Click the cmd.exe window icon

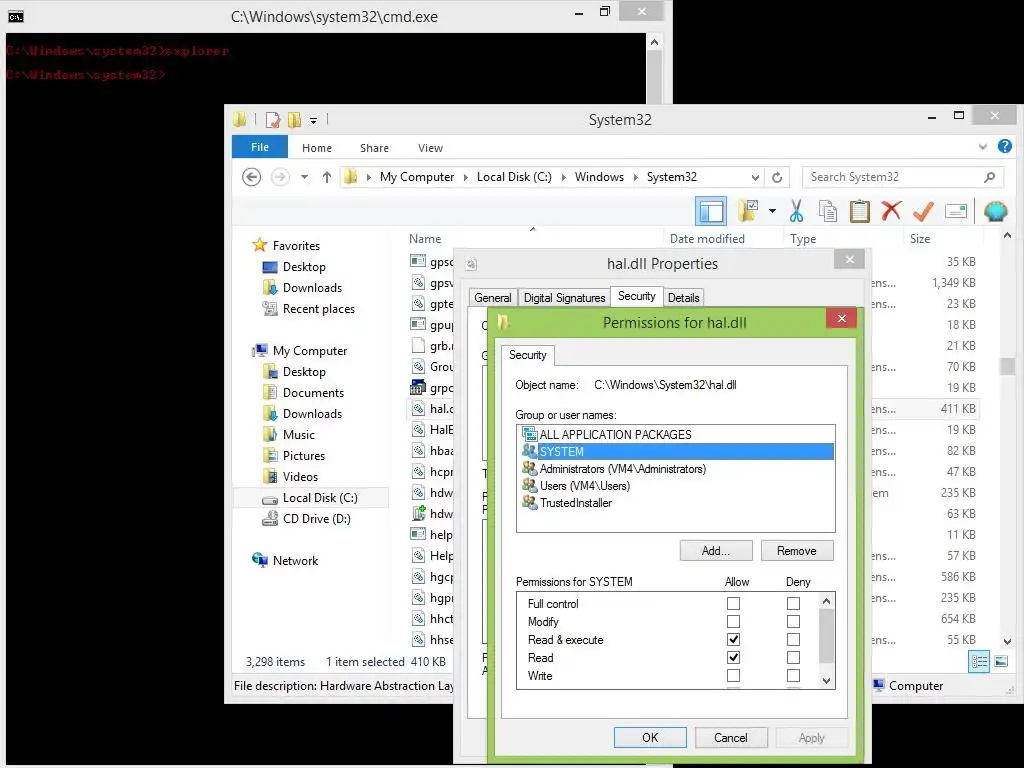pyautogui.click(x=16, y=17)
